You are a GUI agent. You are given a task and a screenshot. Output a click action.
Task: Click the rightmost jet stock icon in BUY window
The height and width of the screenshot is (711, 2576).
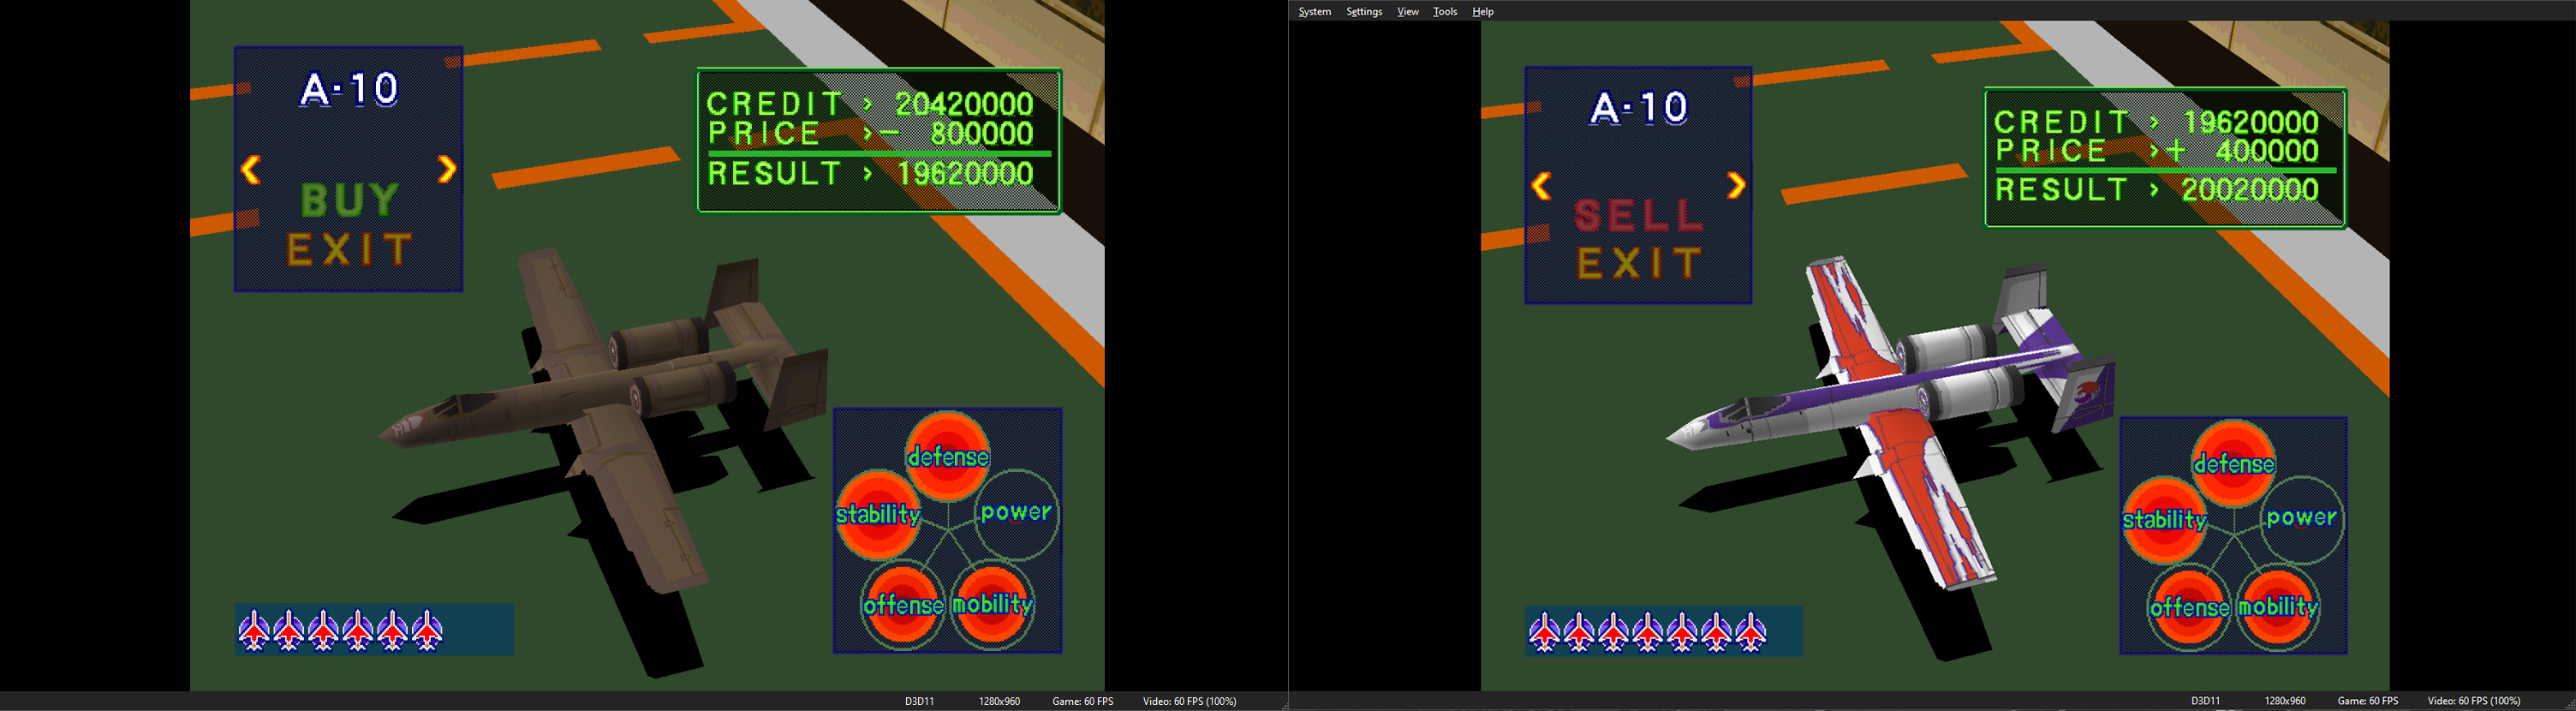coord(427,630)
